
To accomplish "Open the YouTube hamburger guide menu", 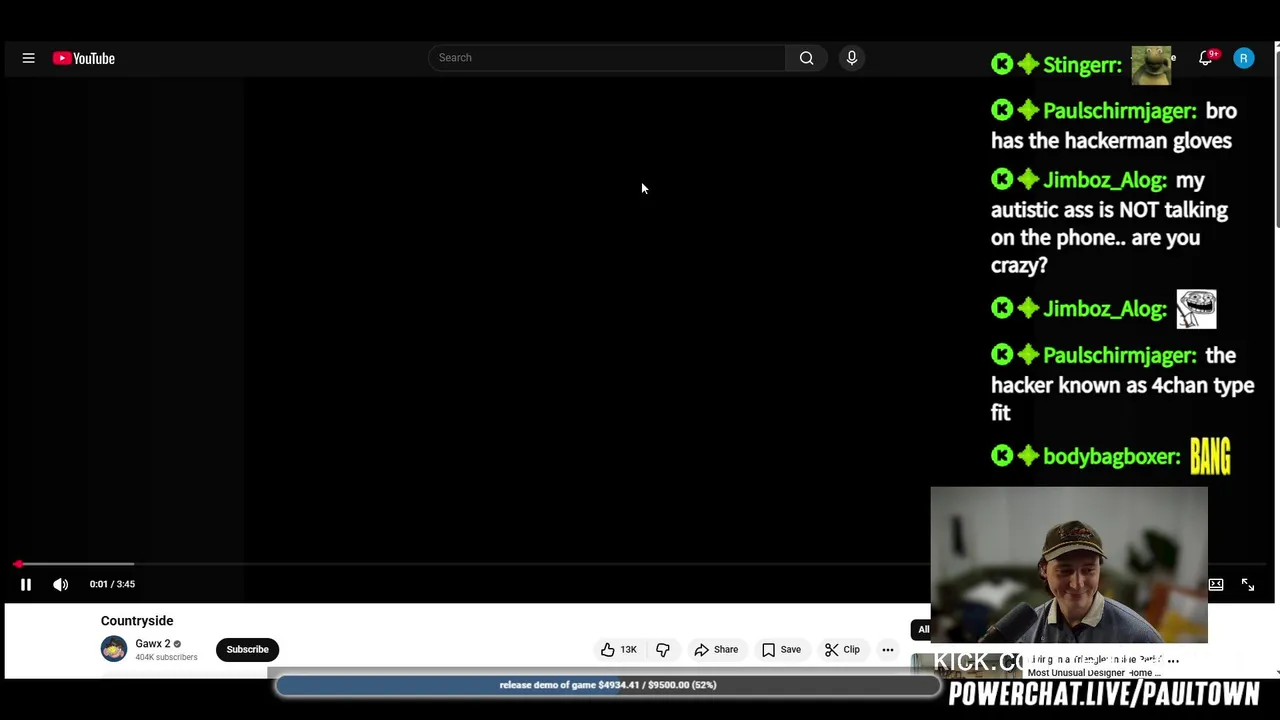I will (x=28, y=58).
